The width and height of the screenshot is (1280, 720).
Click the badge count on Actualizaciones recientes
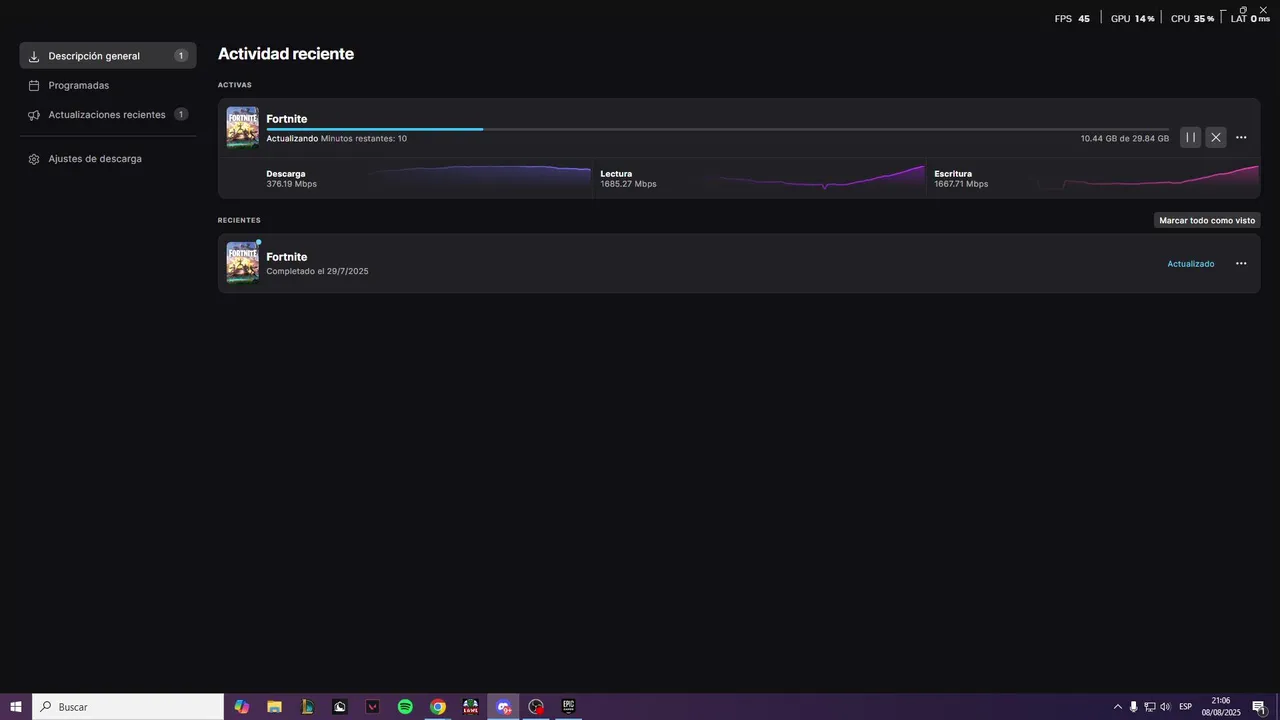click(x=181, y=115)
